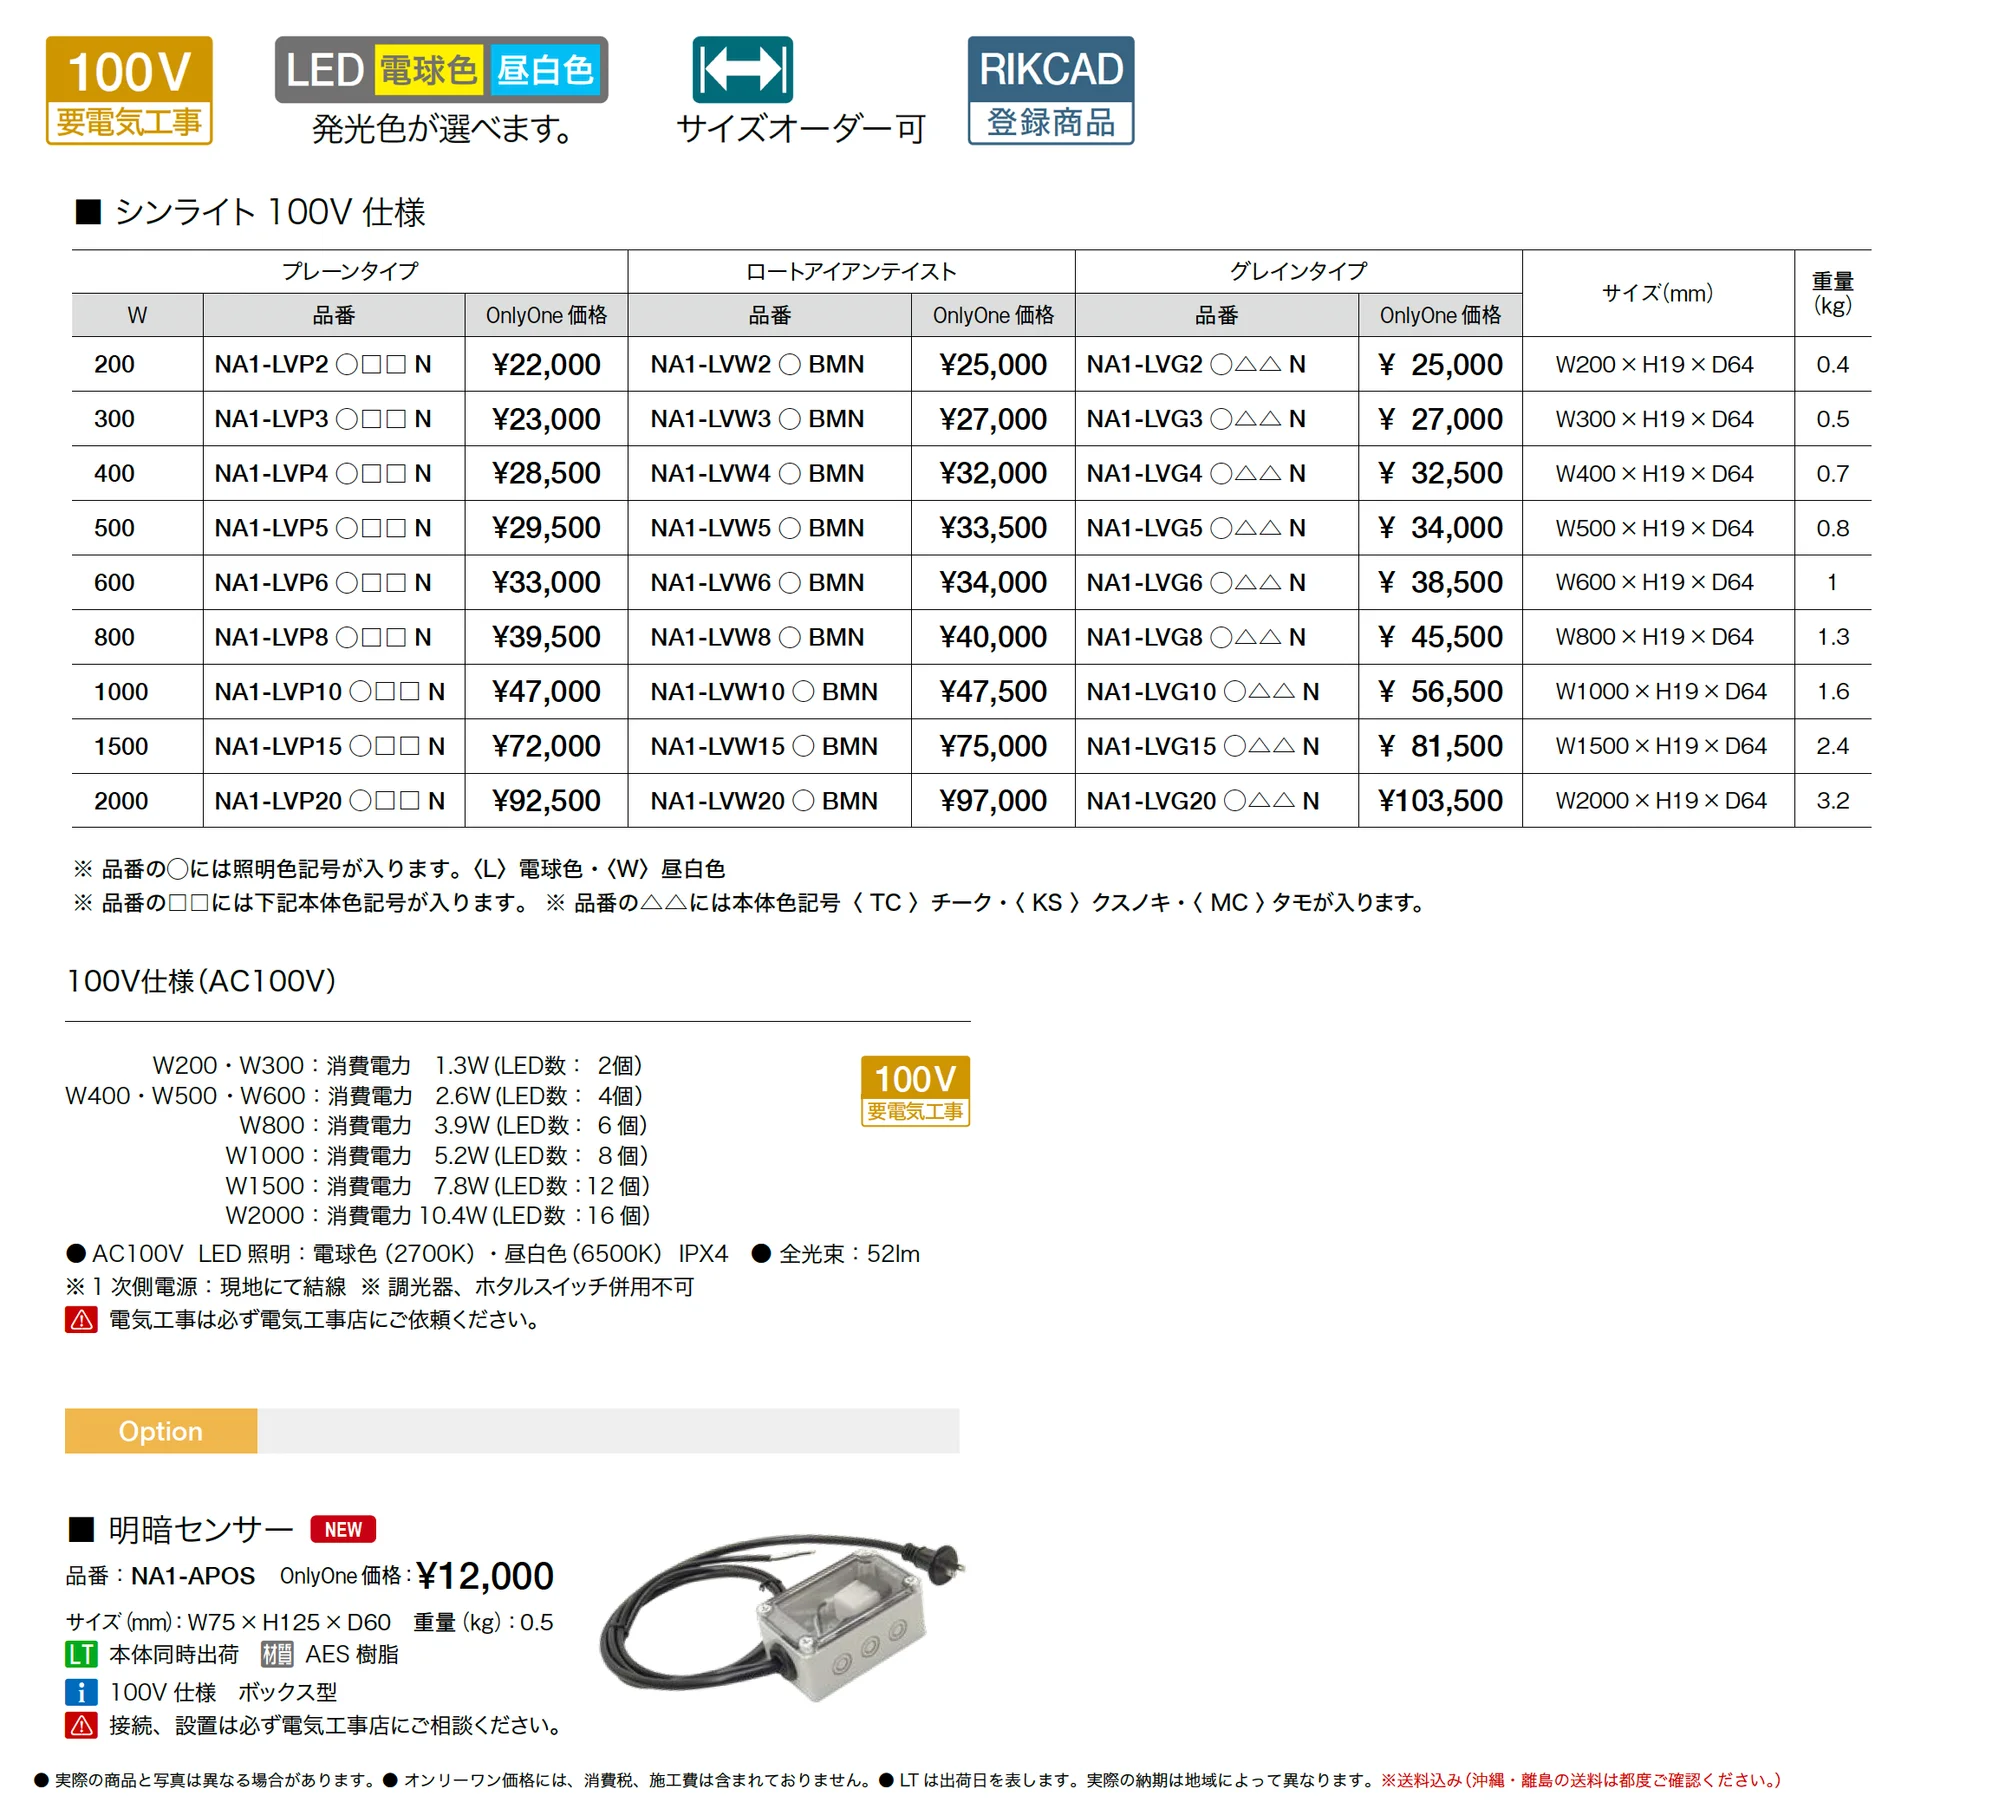Click the small 100V badge beside power specs
This screenshot has width=1999, height=1820.
point(915,1091)
